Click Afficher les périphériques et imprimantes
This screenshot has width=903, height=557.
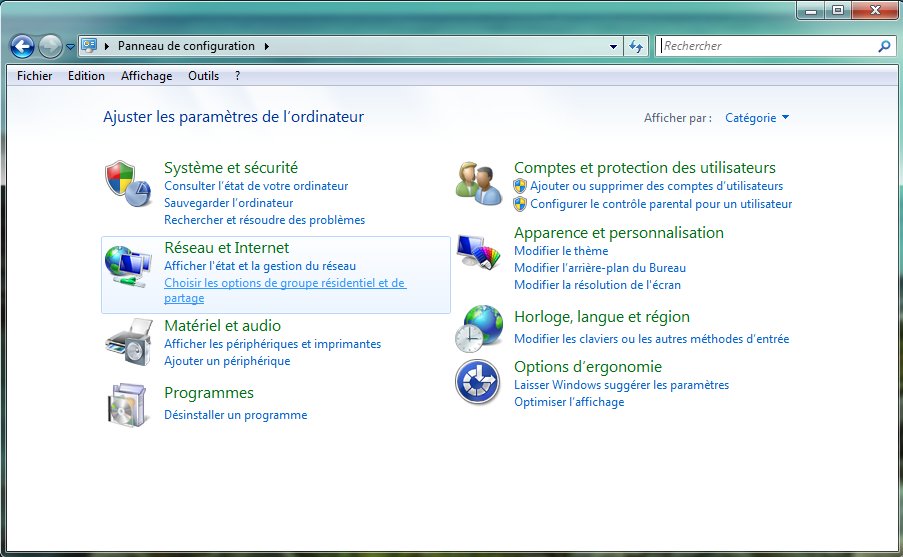(272, 344)
